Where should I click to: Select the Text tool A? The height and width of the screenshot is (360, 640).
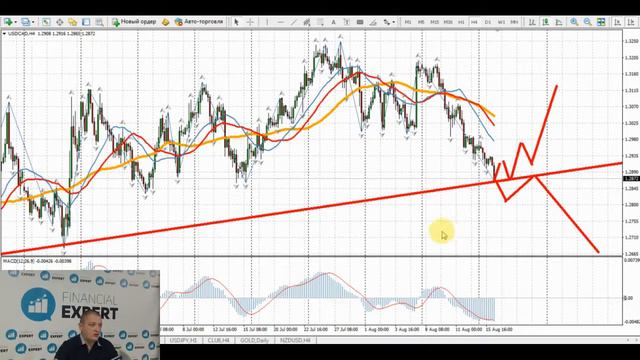[333, 22]
